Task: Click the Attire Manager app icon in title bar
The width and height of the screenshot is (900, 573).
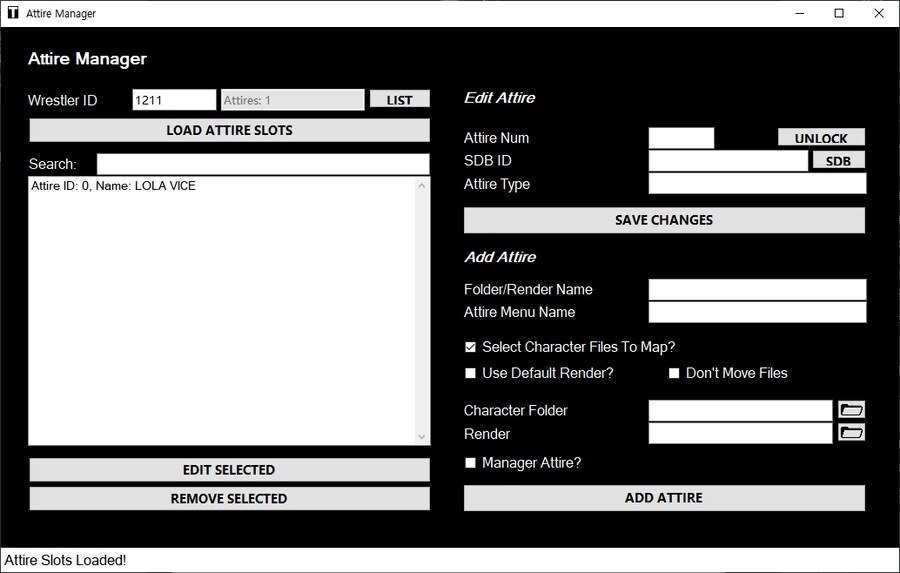Action: click(x=13, y=13)
